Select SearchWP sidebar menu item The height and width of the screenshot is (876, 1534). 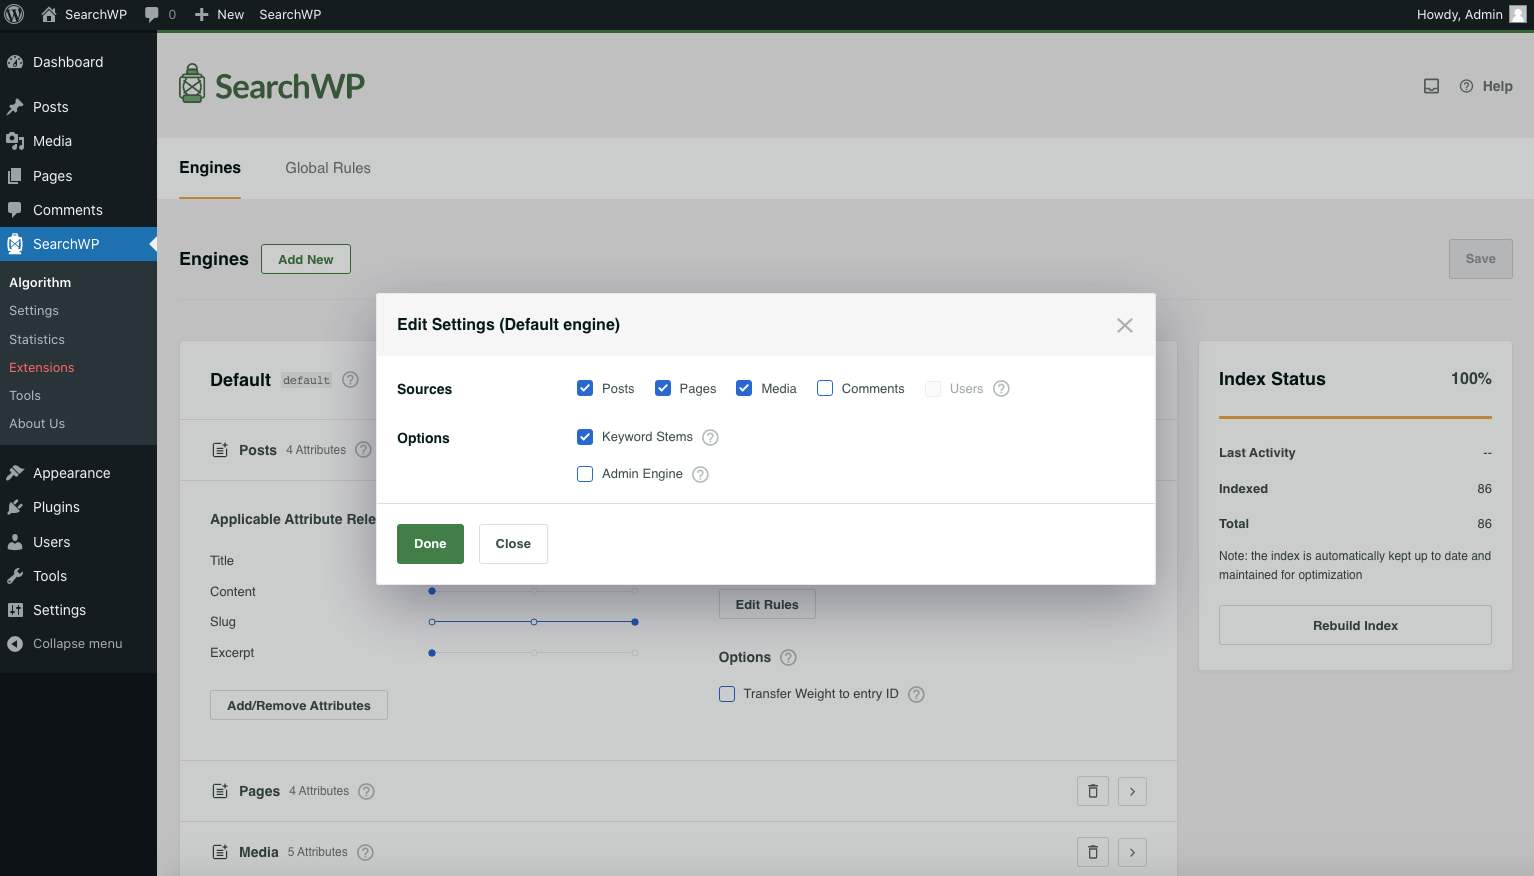pos(78,244)
